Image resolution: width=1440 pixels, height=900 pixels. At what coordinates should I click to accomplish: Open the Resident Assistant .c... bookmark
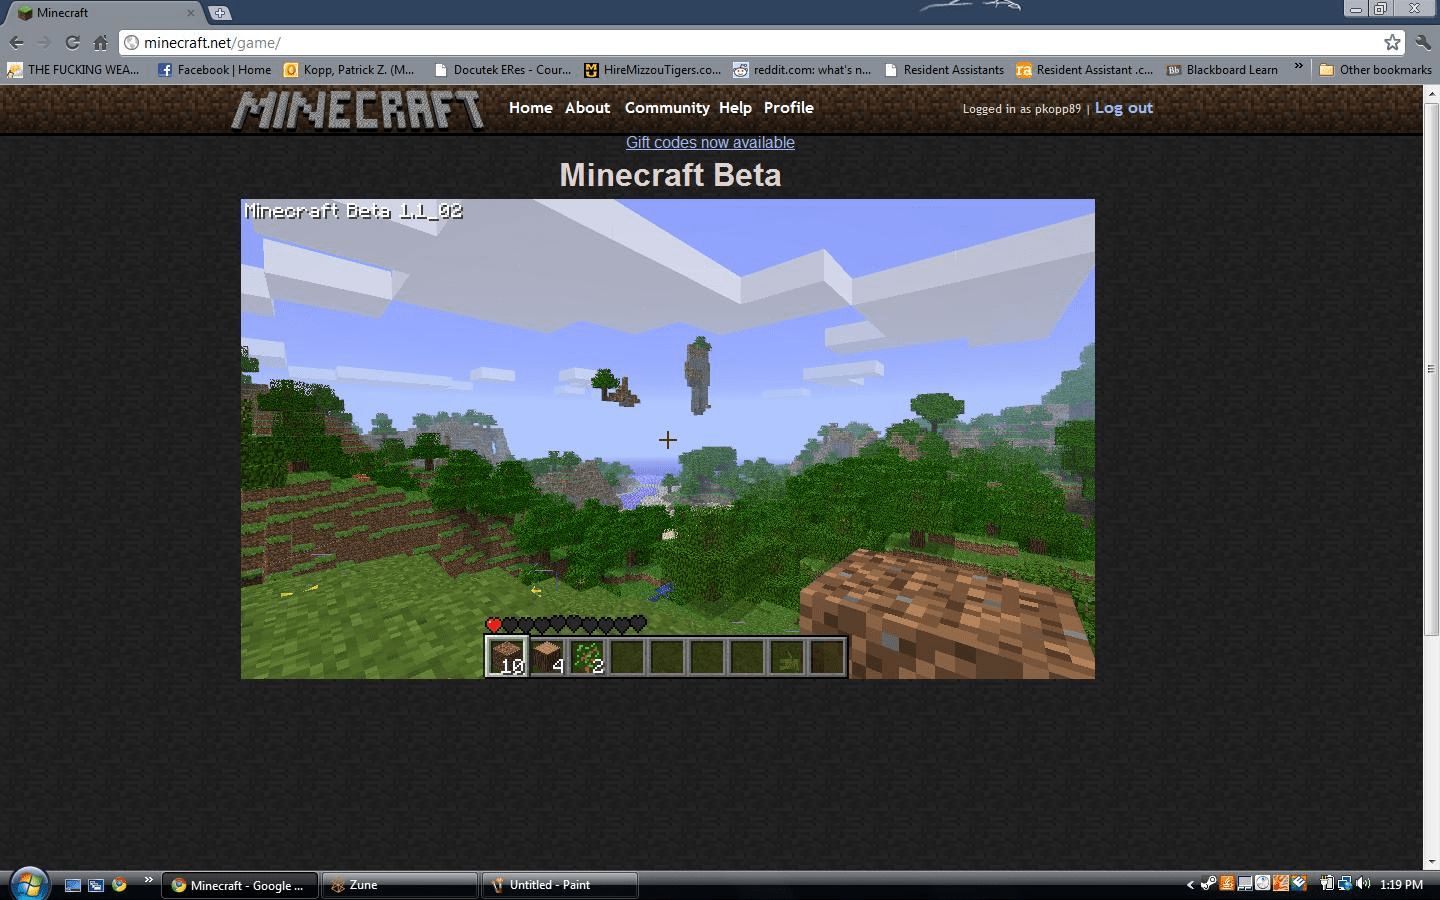(1084, 70)
